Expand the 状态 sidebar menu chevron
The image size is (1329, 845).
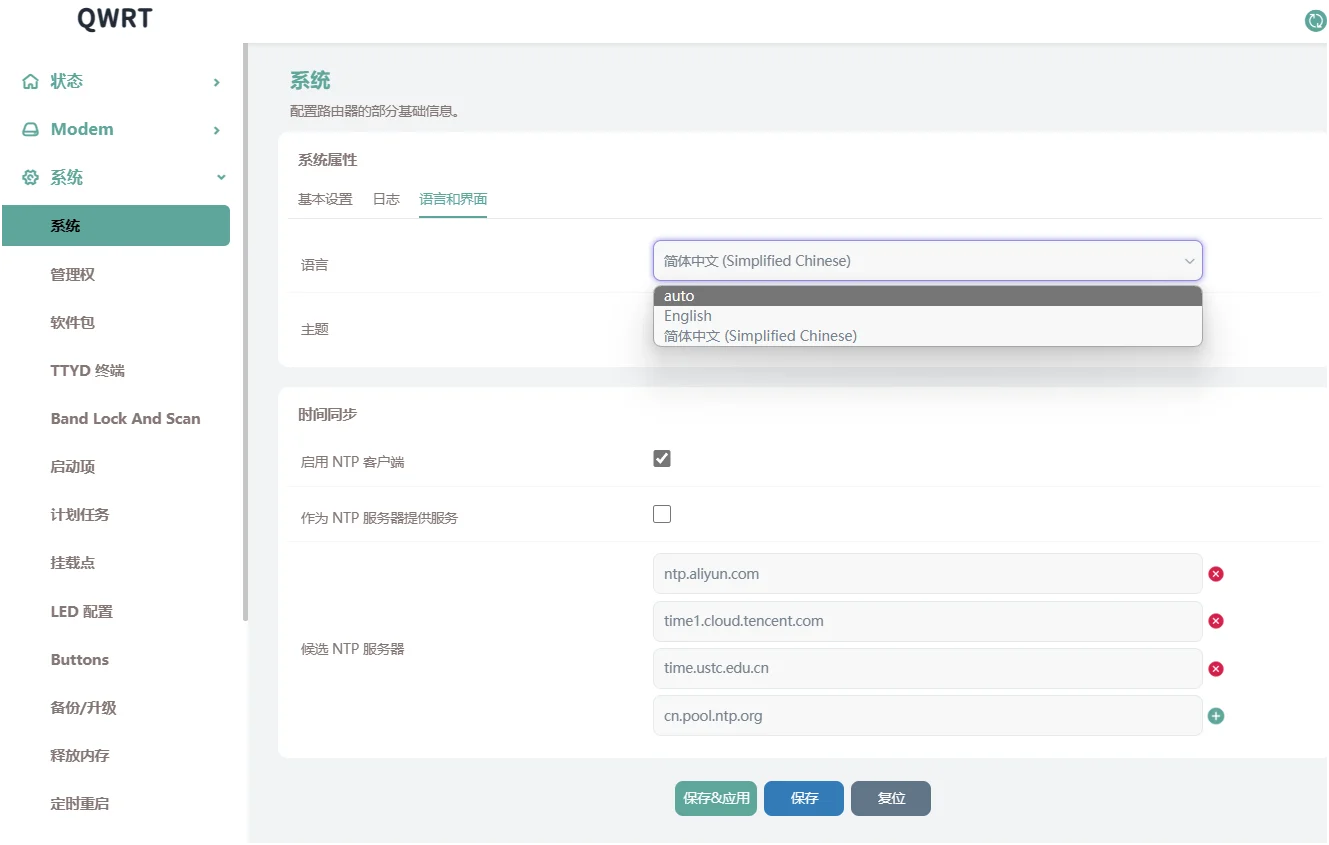[x=216, y=82]
